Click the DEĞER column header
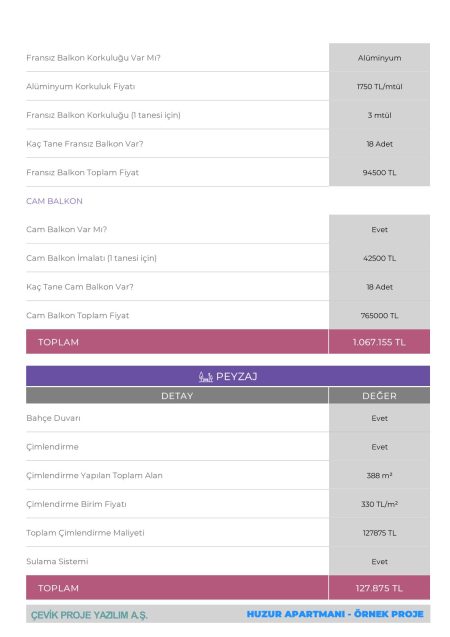Screen dimensions: 450x637 click(x=379, y=396)
